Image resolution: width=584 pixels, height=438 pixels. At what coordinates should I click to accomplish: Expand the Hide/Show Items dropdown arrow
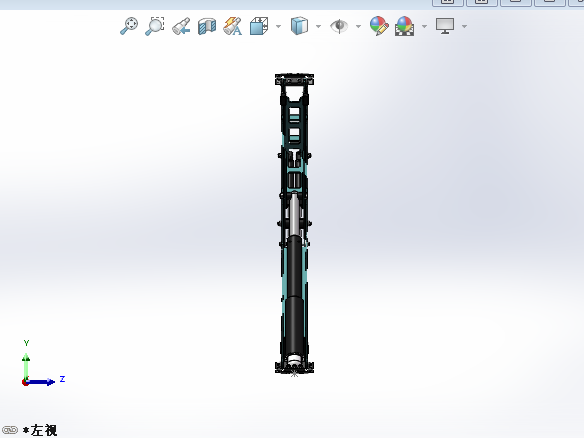click(x=358, y=26)
